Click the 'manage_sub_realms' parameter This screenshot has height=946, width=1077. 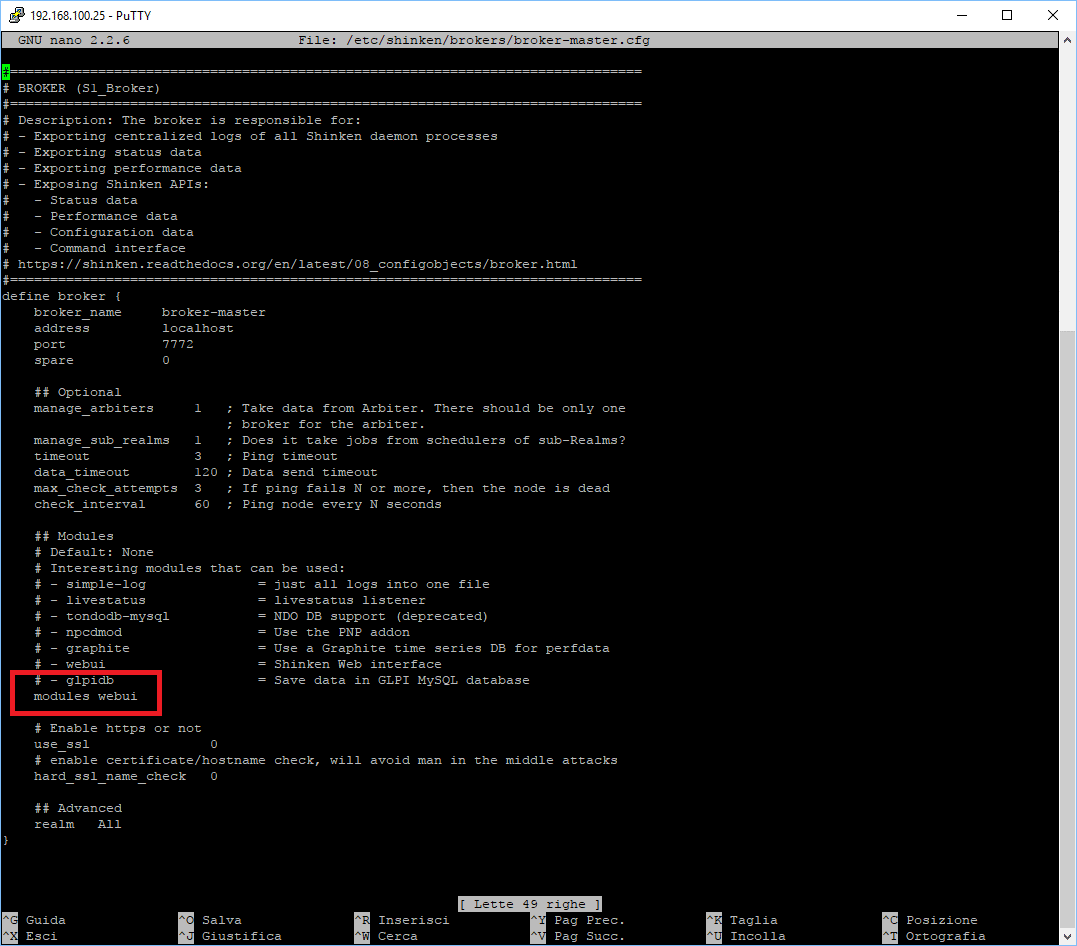102,440
